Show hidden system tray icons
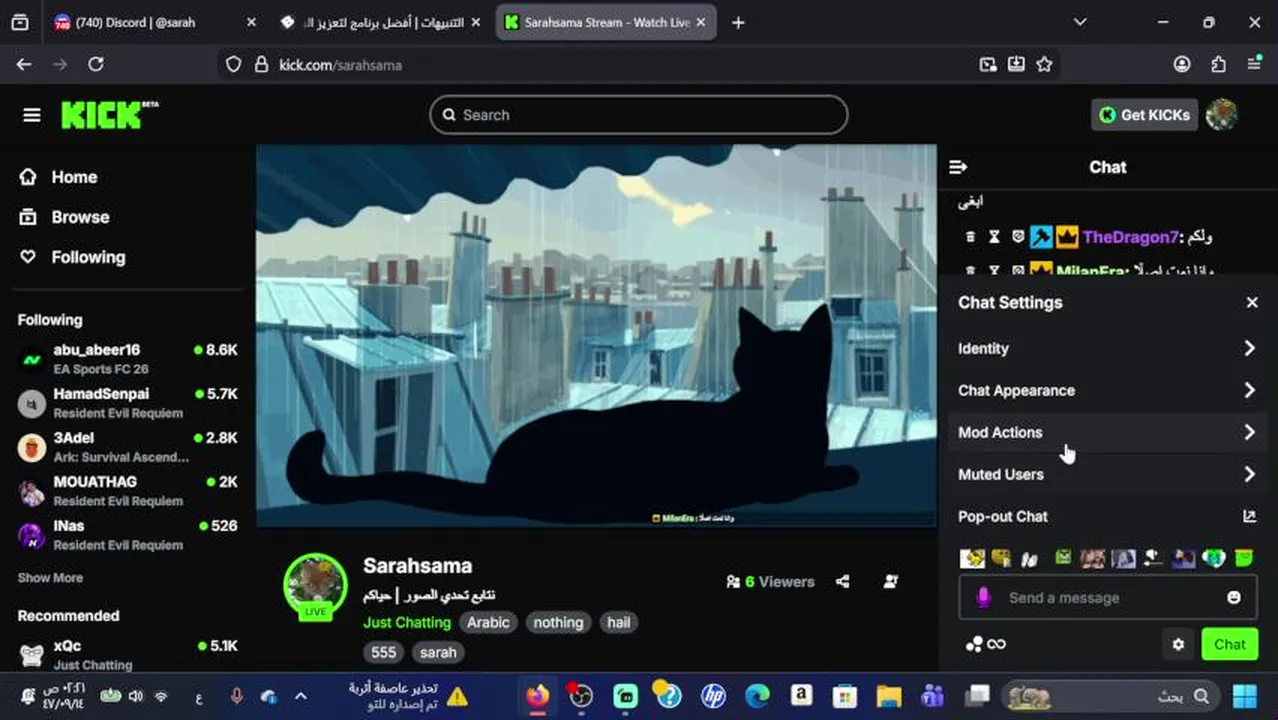 point(300,696)
